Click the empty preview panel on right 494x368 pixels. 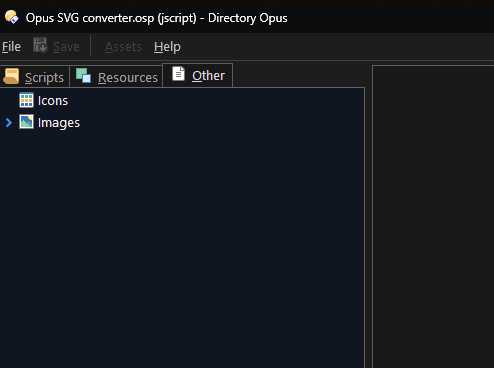click(433, 217)
